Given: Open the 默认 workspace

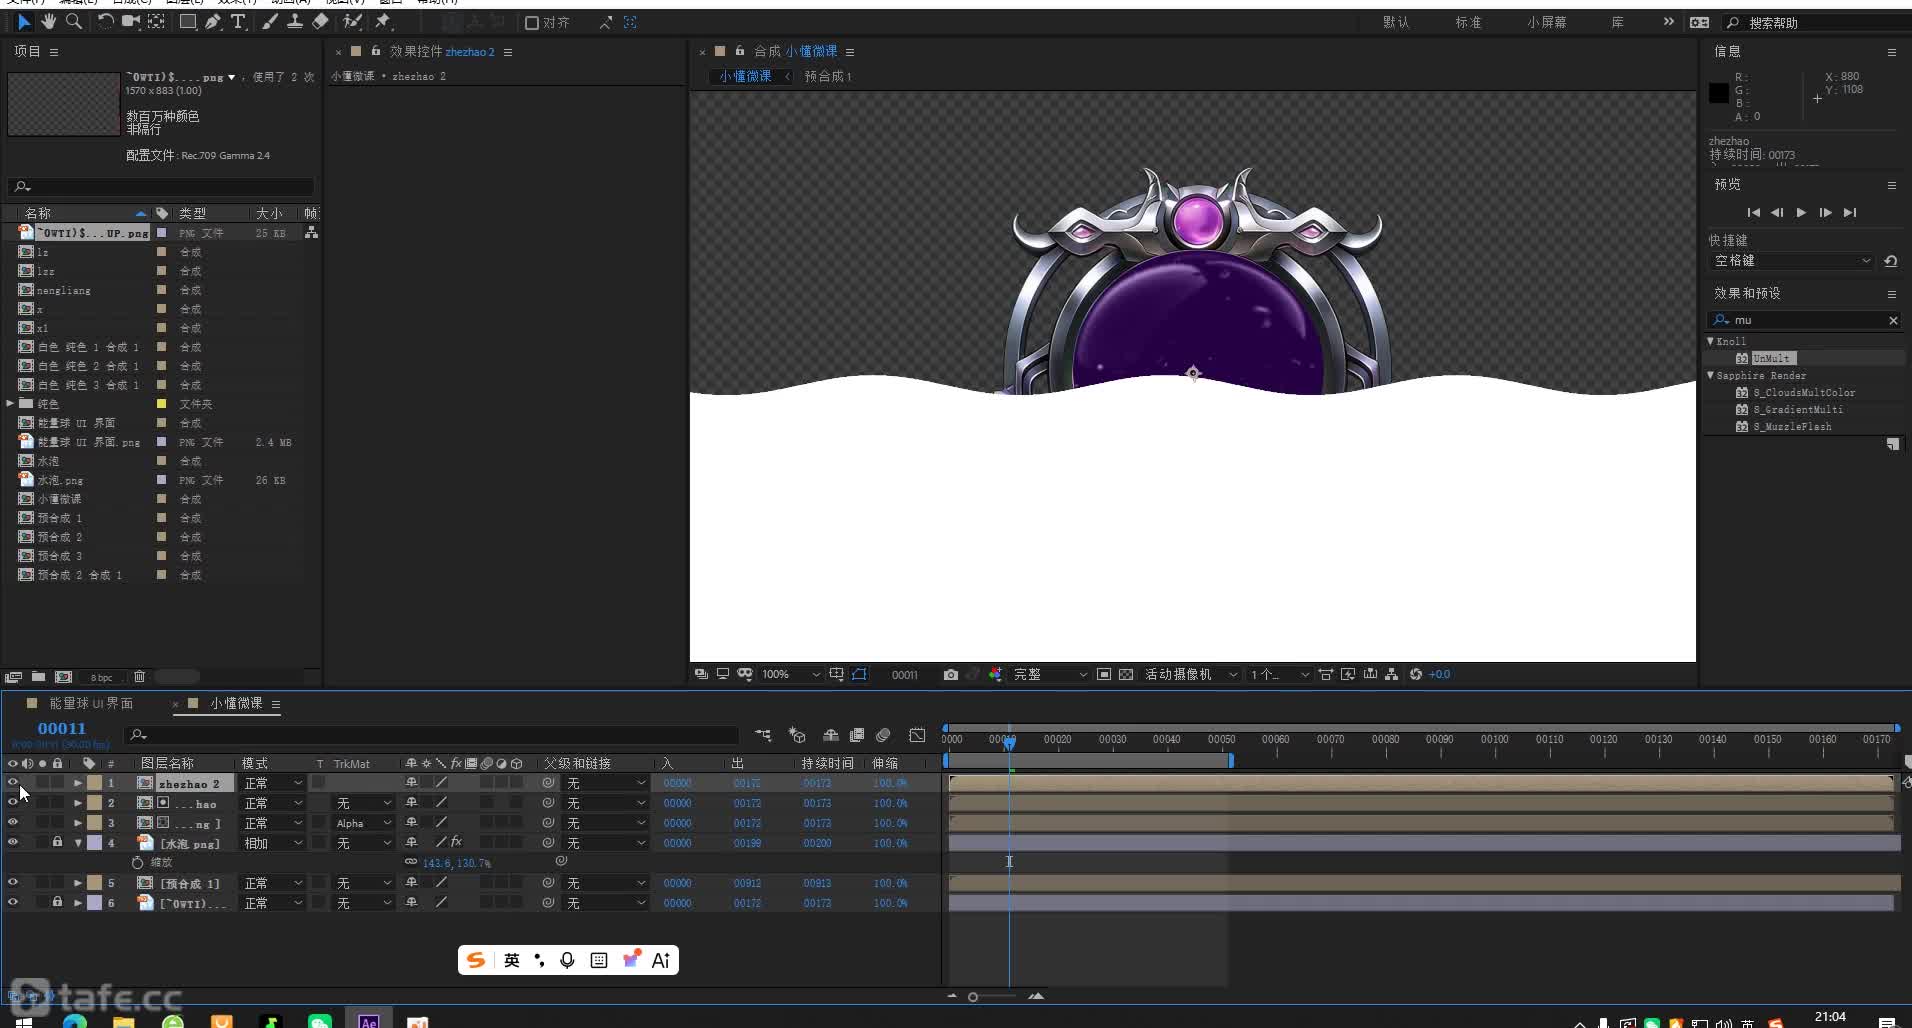Looking at the screenshot, I should coord(1396,23).
